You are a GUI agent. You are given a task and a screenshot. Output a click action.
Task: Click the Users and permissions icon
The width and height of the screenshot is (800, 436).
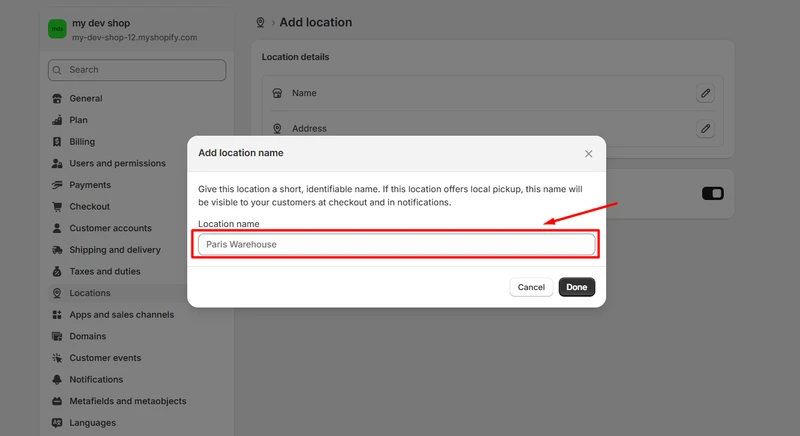pyautogui.click(x=57, y=163)
